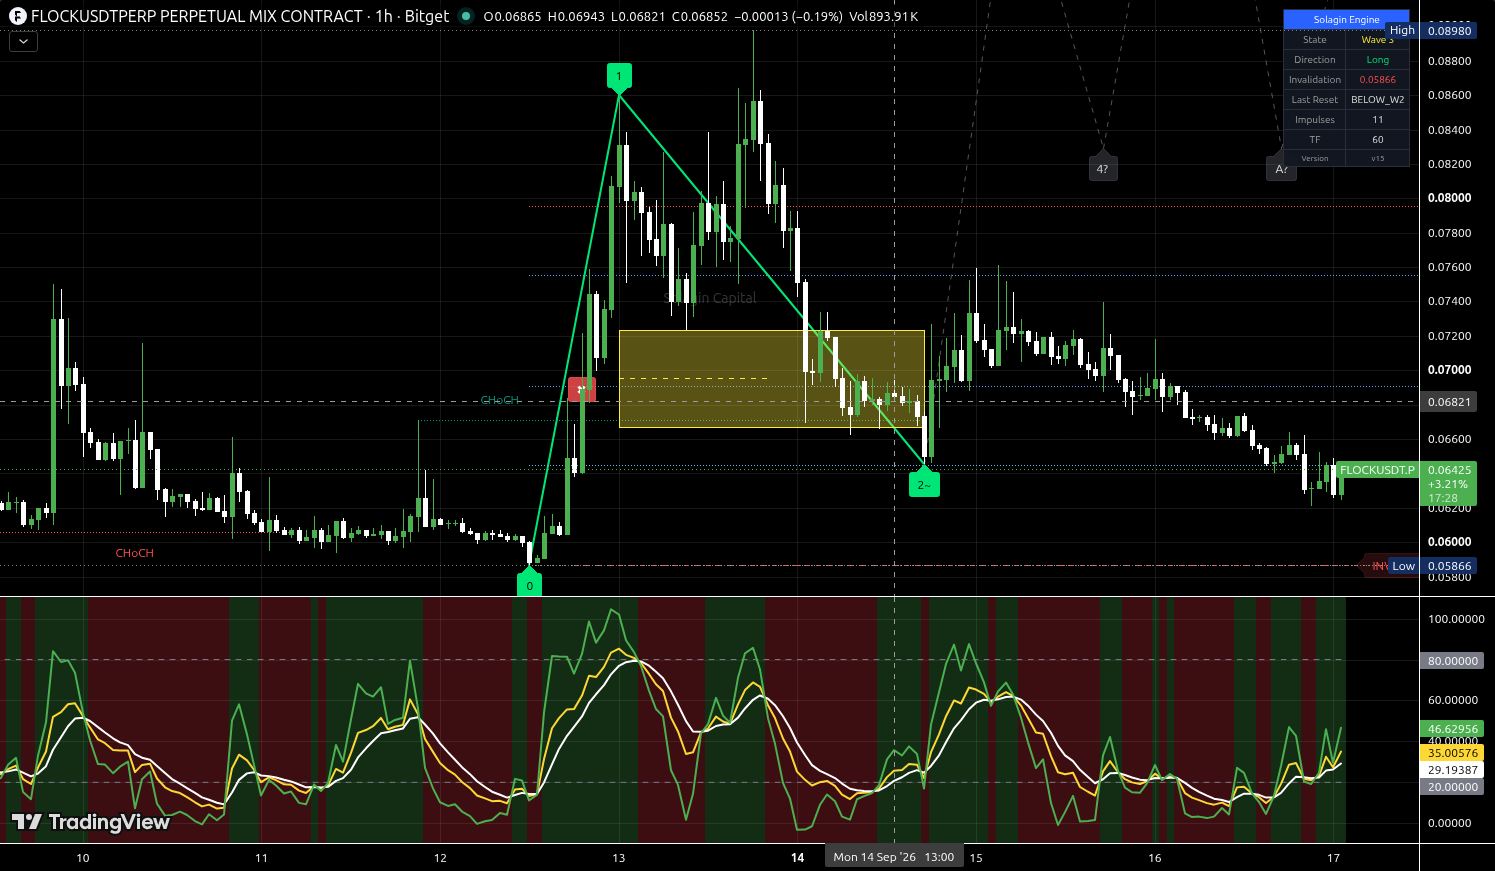
Task: Select the yellow highlighted price zone box
Action: pos(771,378)
